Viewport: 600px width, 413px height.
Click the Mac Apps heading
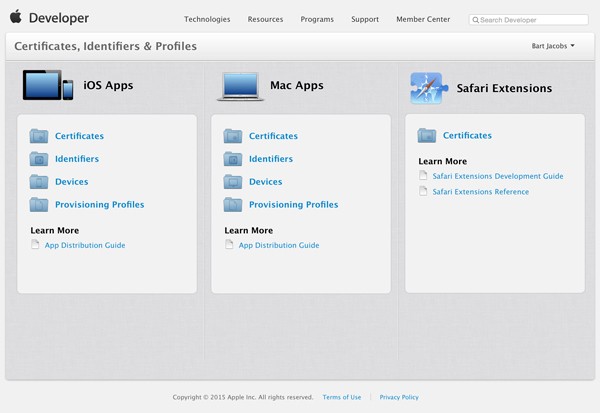(297, 85)
